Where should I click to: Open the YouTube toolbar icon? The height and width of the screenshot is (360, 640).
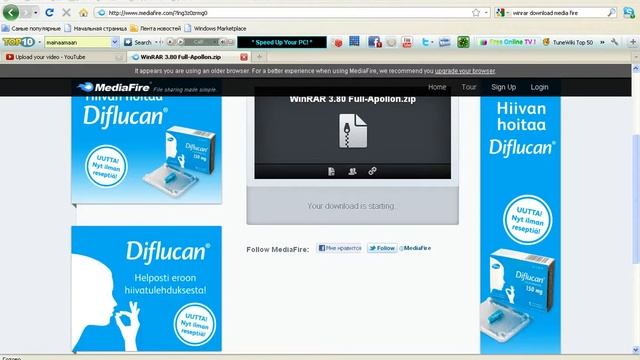[407, 42]
